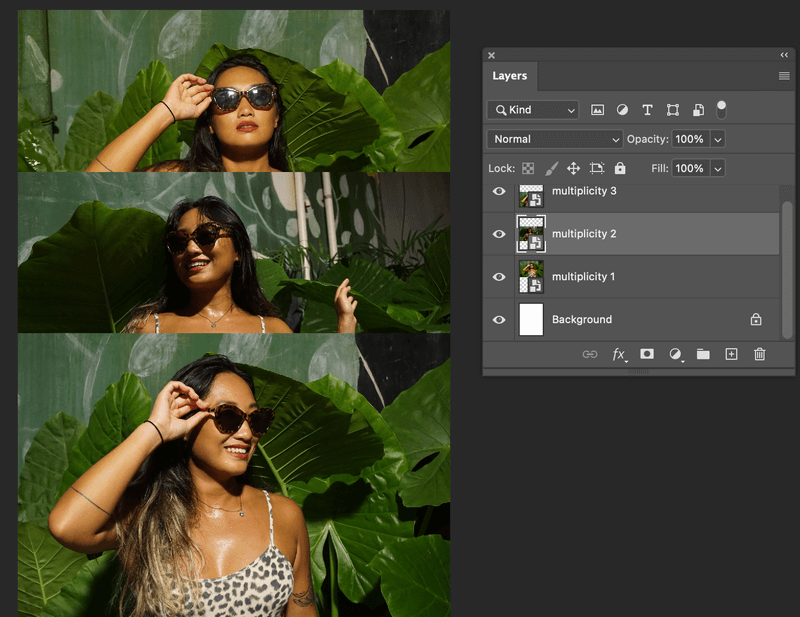Add a layer mask

pos(647,354)
